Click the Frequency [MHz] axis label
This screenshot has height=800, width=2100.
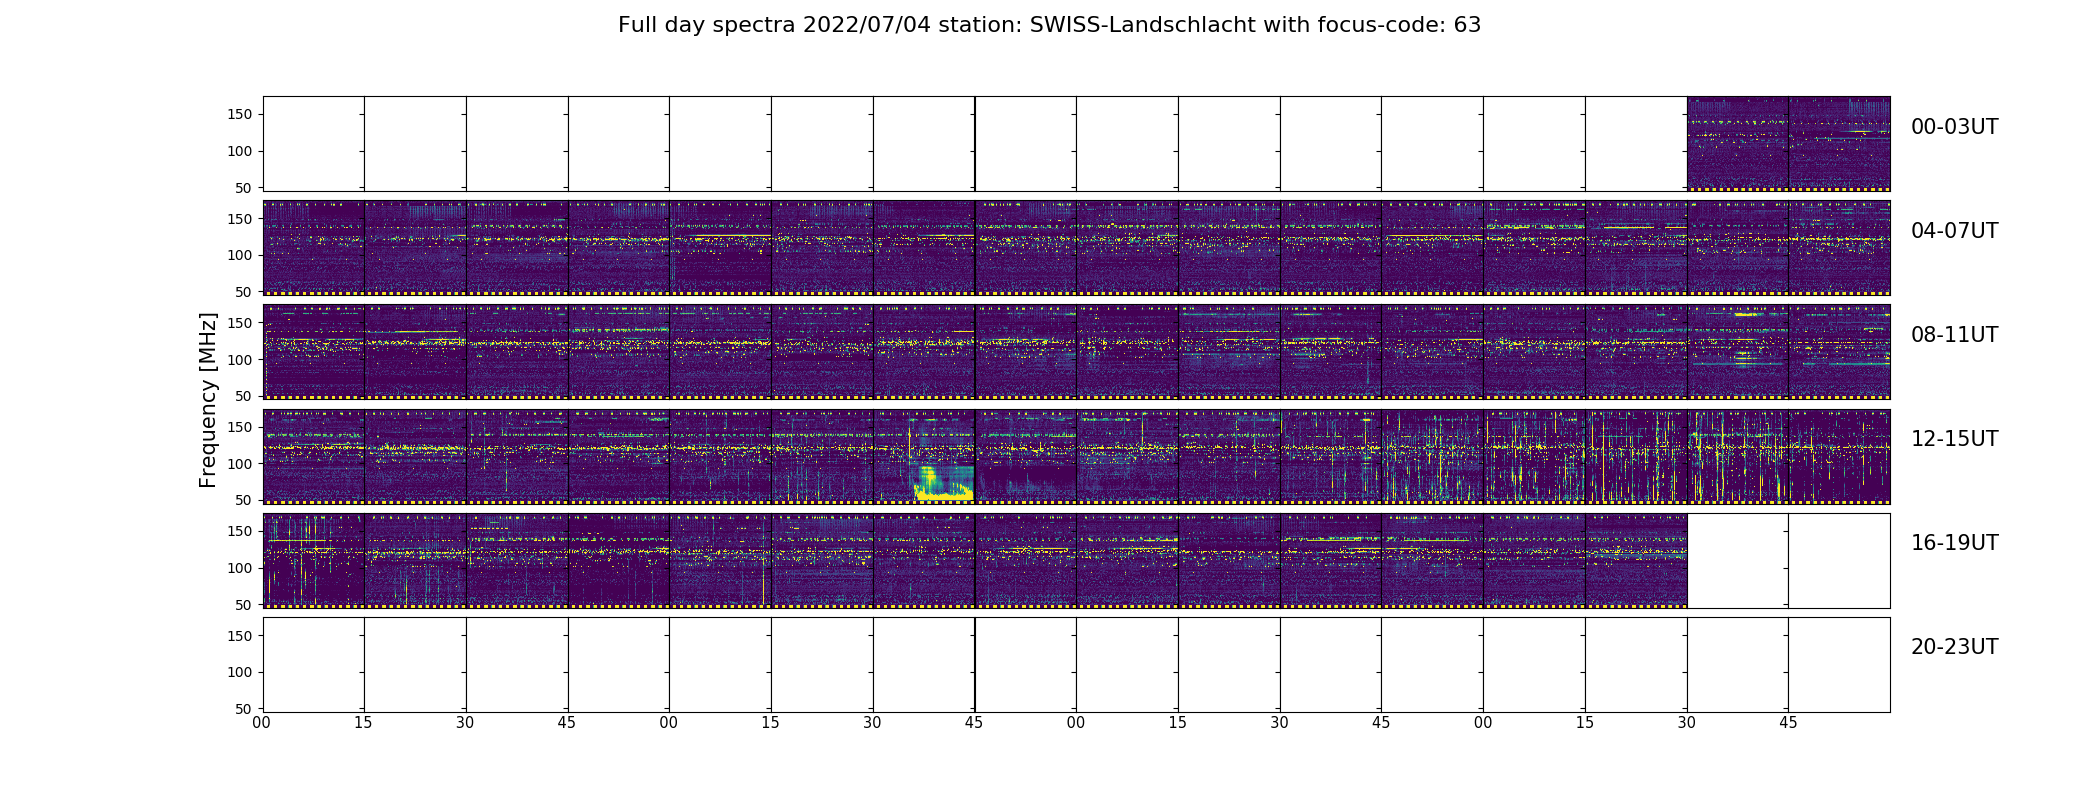tap(208, 400)
